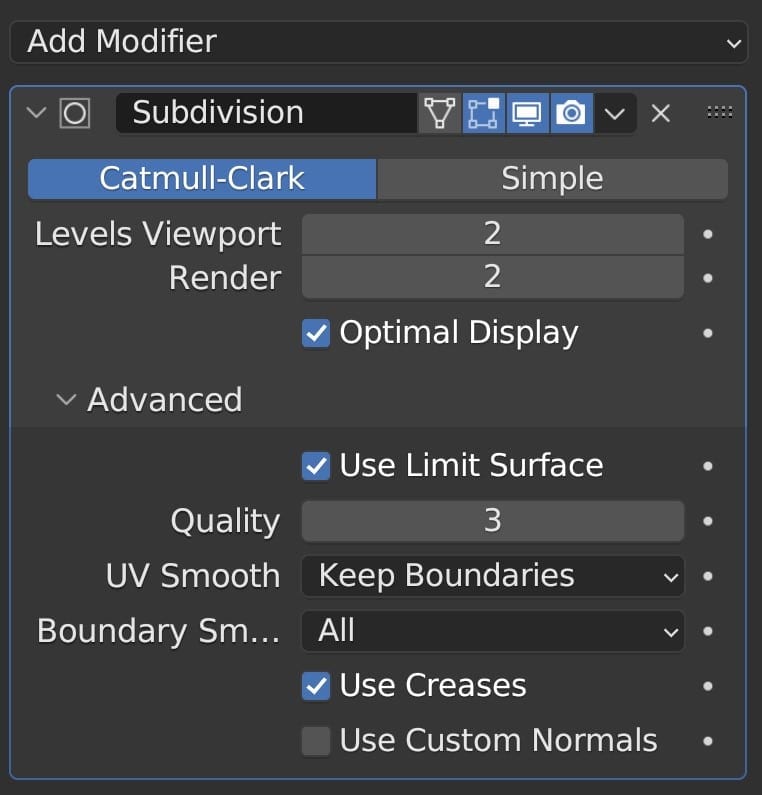Switch to Simple subdivision type
Viewport: 762px width, 795px height.
click(552, 179)
